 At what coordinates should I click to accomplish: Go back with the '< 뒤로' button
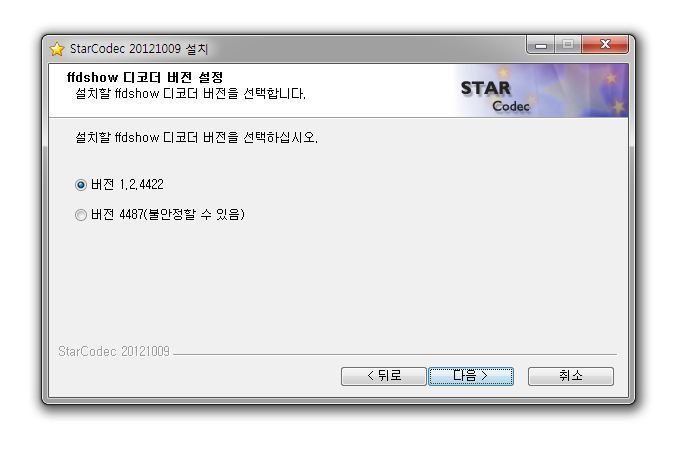pyautogui.click(x=384, y=376)
